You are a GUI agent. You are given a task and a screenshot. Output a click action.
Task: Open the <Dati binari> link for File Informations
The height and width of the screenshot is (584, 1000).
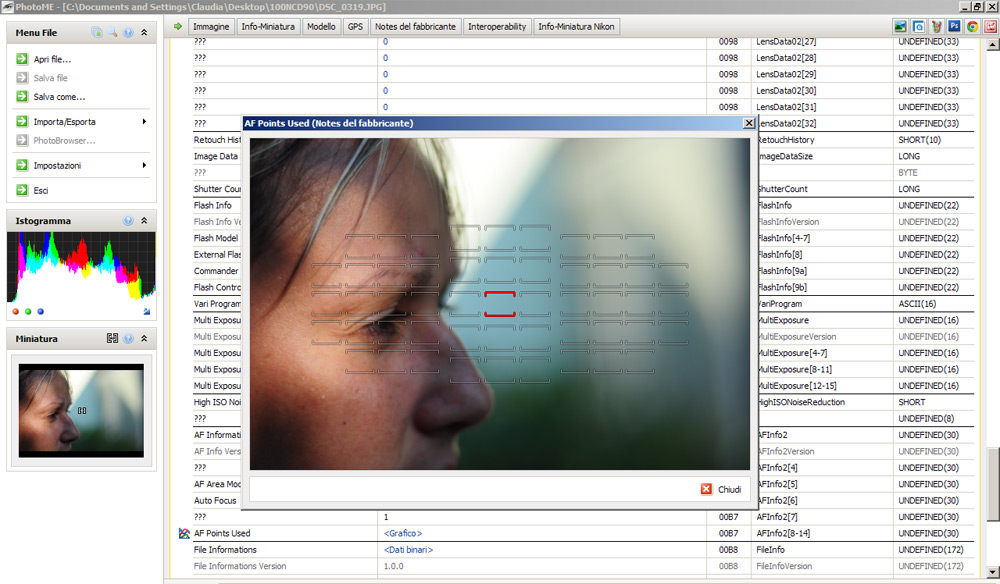pyautogui.click(x=408, y=550)
